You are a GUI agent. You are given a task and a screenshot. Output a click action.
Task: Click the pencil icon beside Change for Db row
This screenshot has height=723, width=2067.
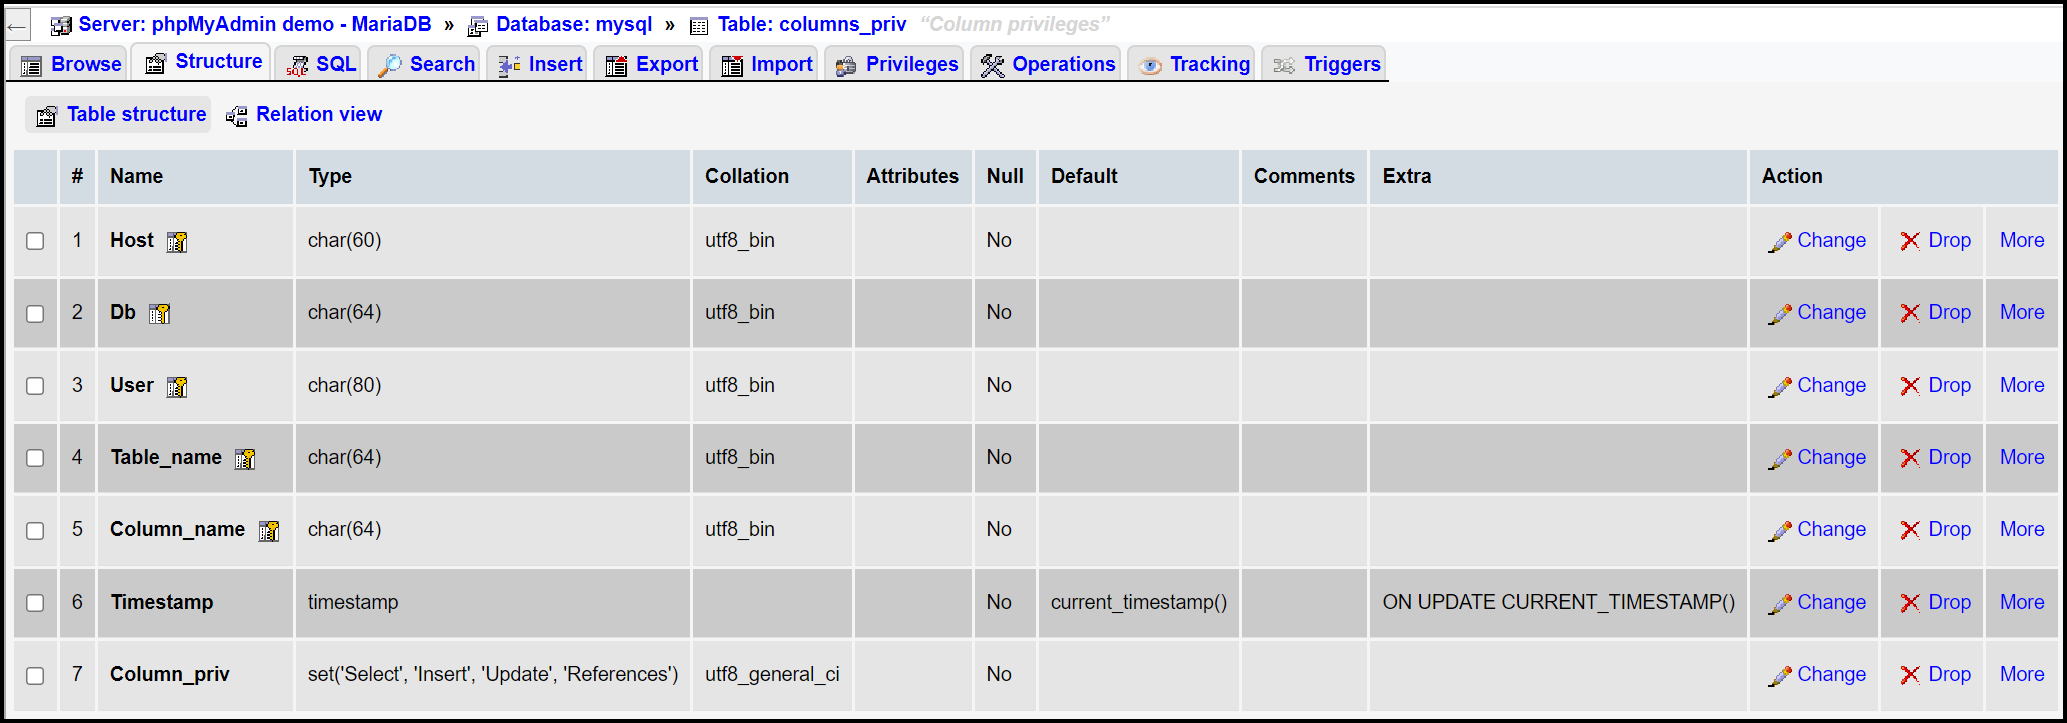click(x=1779, y=312)
